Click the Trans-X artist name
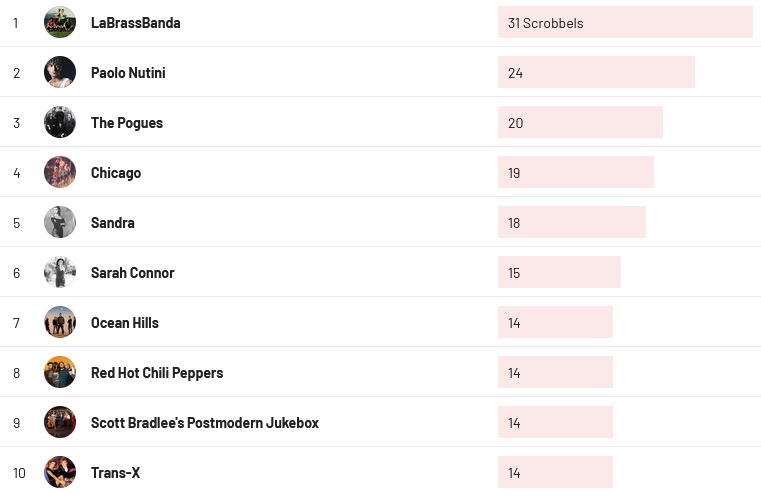761x495 pixels. click(115, 473)
